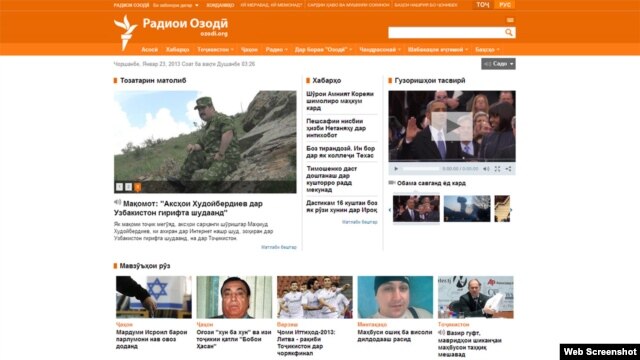Open Ҷоми Иттиҳод-2013 Литва headline
Screen dimensions: 640x360
306,343
